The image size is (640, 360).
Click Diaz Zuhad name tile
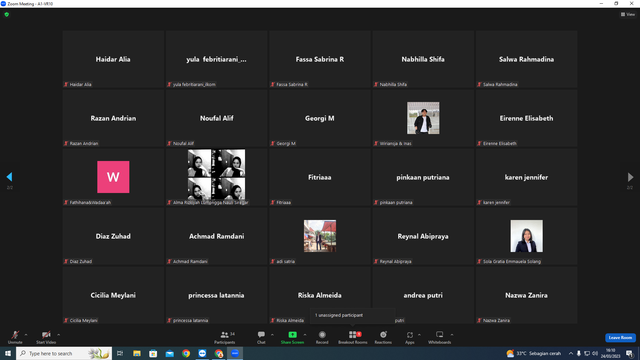[113, 236]
